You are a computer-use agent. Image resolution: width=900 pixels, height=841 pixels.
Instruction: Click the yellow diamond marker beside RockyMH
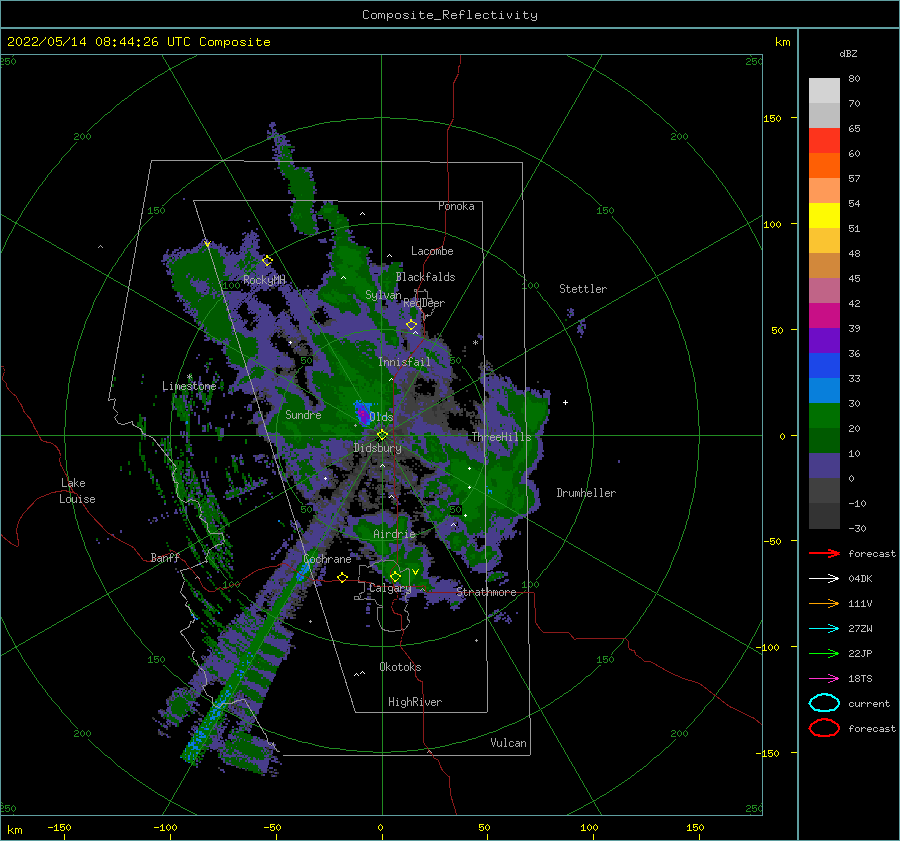click(267, 261)
